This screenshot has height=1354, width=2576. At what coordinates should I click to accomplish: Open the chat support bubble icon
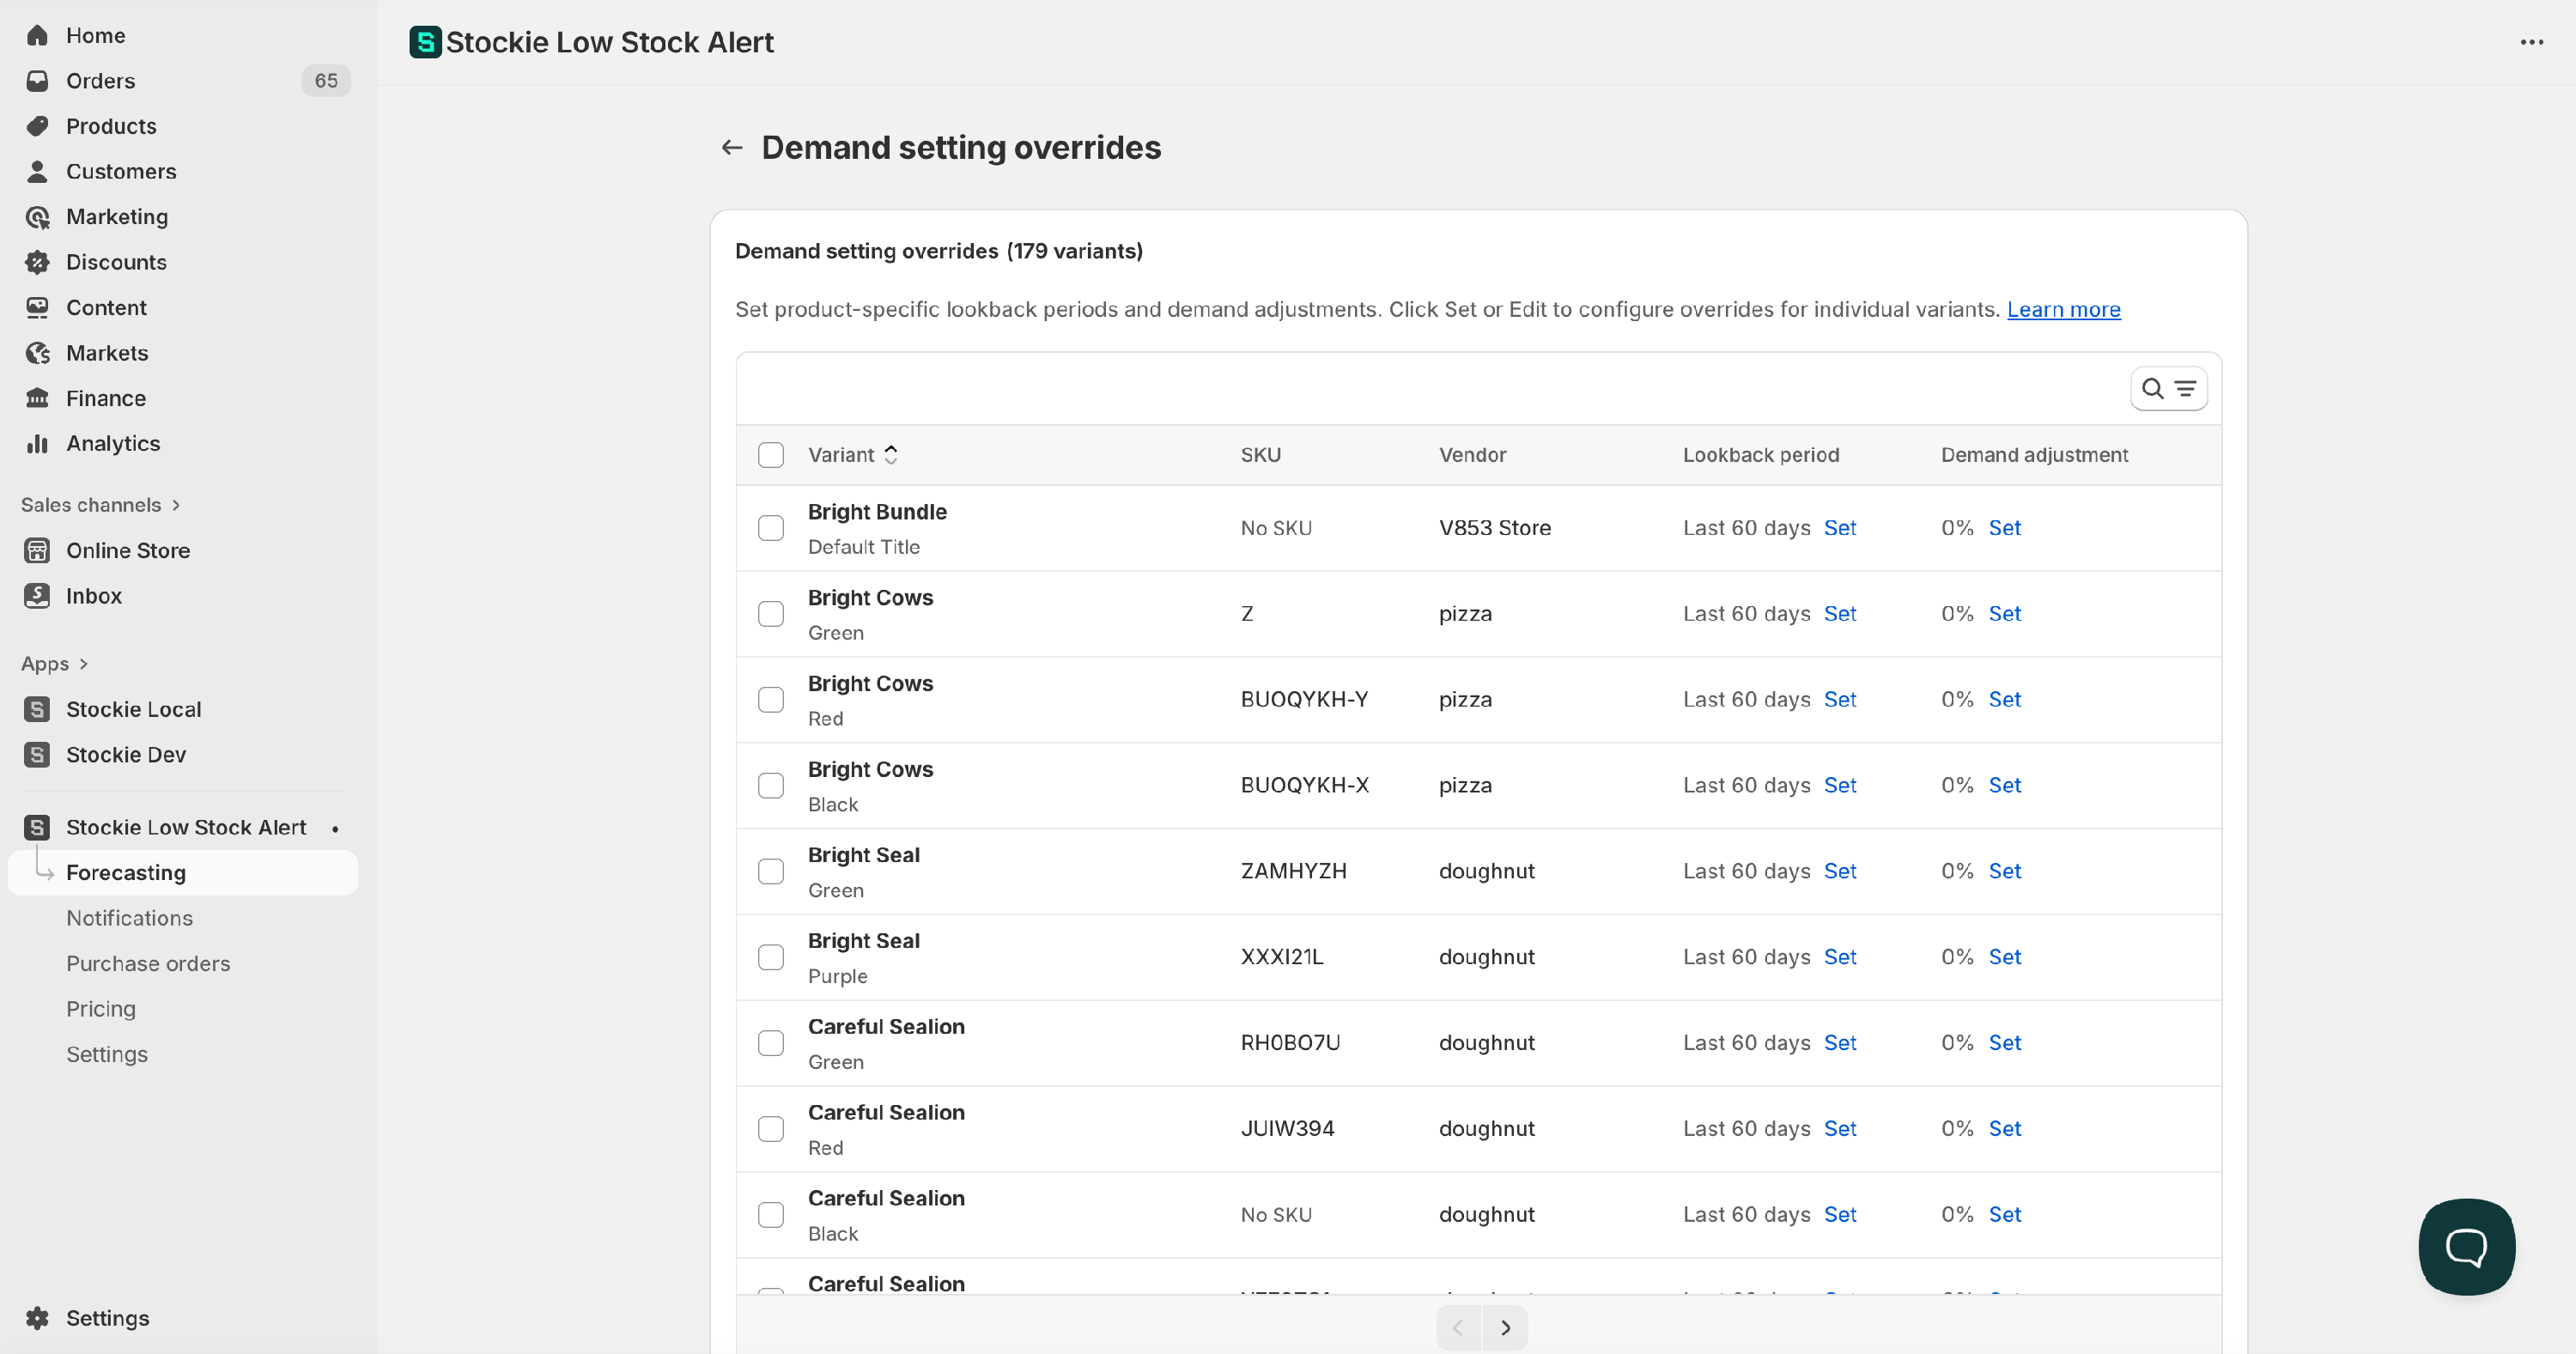pos(2466,1246)
